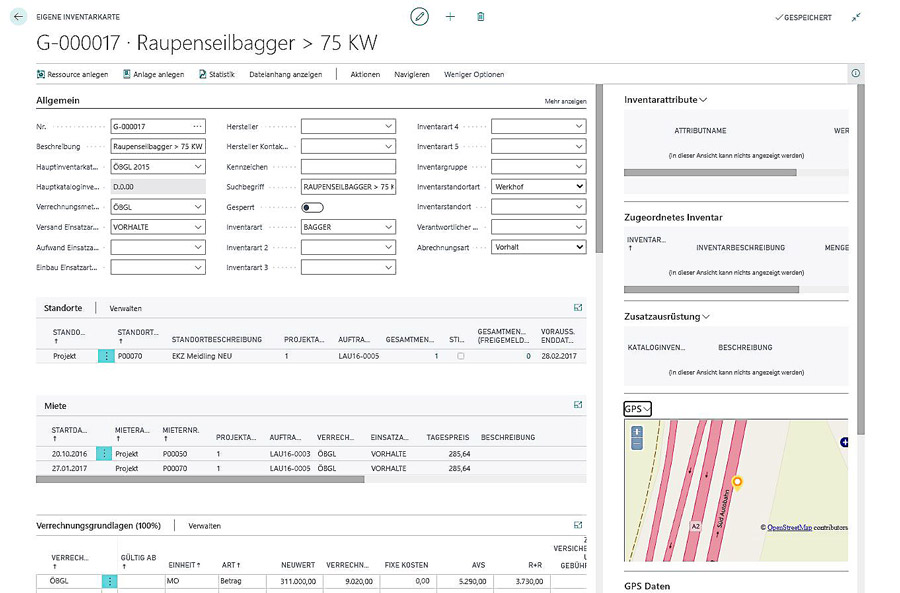Collapse the GPS factbox

click(637, 409)
